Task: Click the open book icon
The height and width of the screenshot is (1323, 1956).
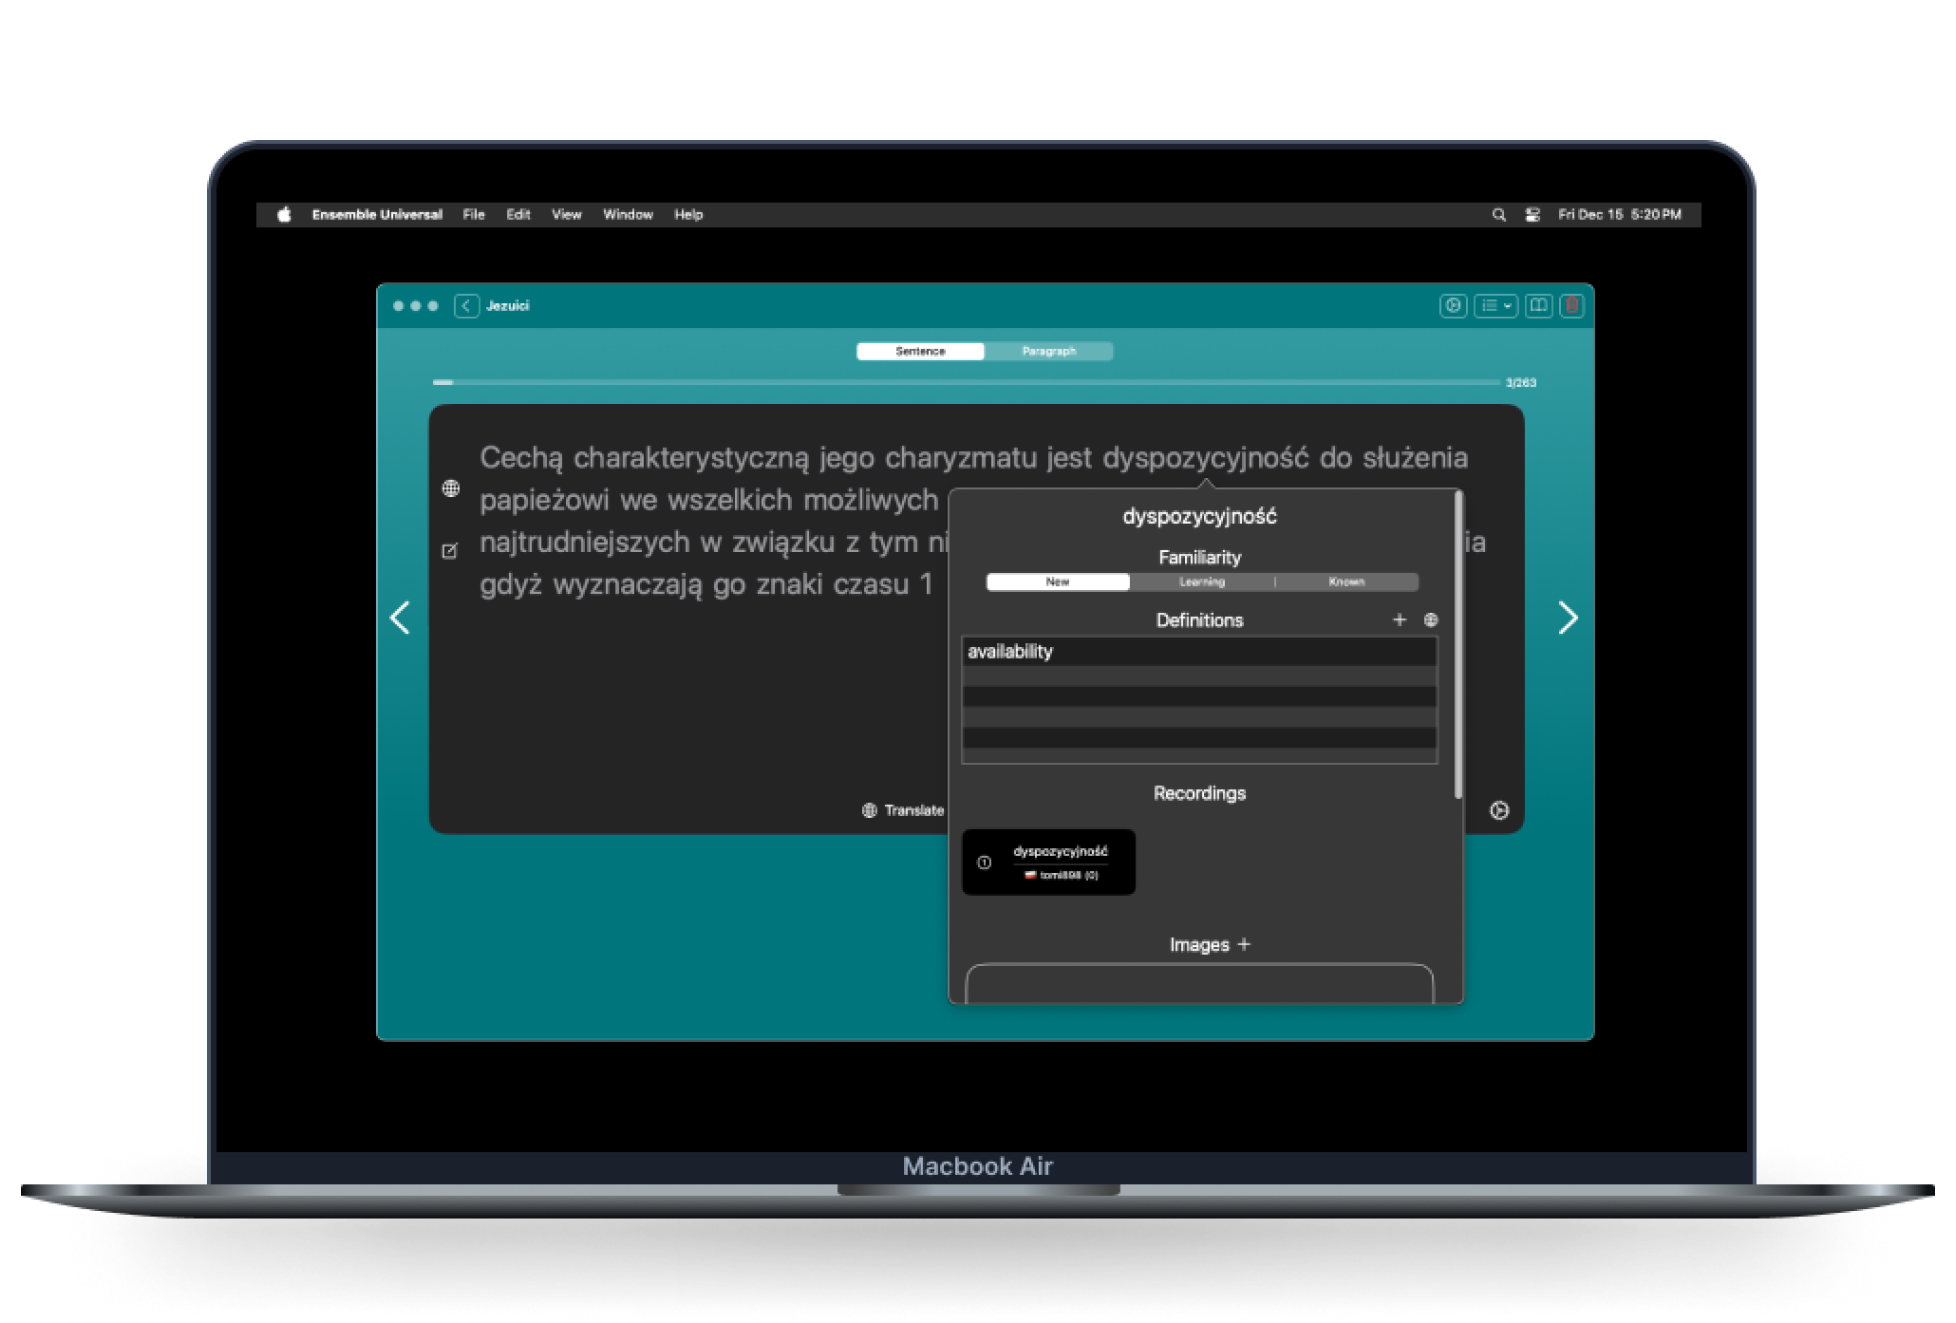Action: (1538, 306)
